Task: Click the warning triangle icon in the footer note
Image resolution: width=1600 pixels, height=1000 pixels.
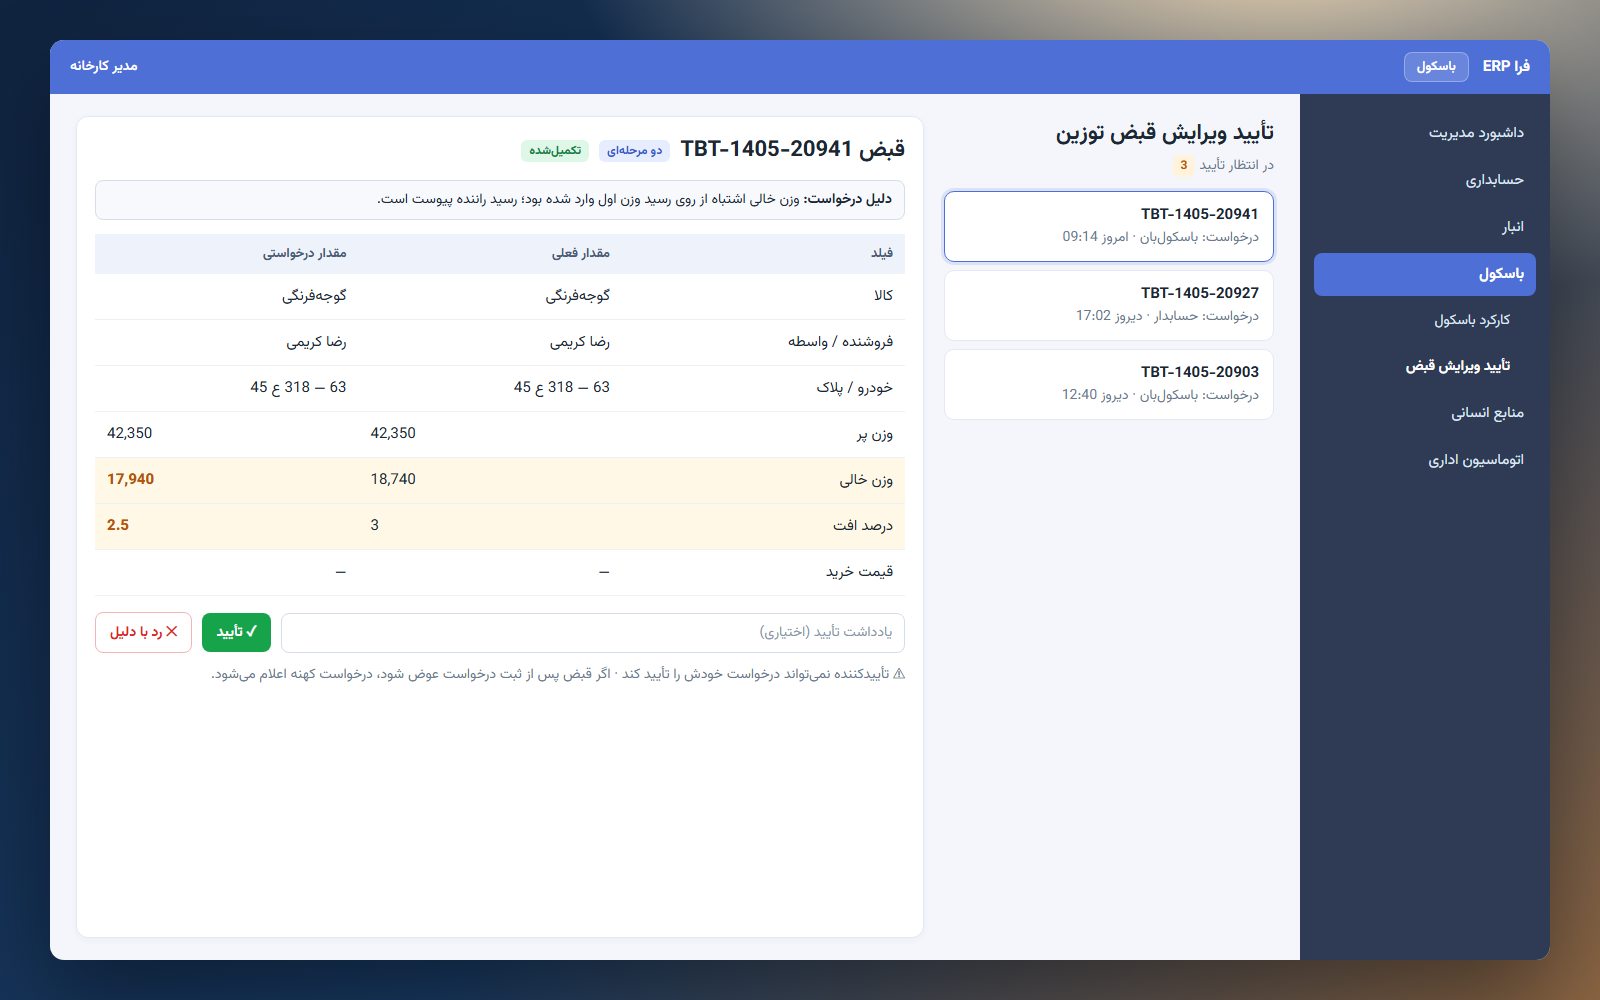Action: coord(898,674)
